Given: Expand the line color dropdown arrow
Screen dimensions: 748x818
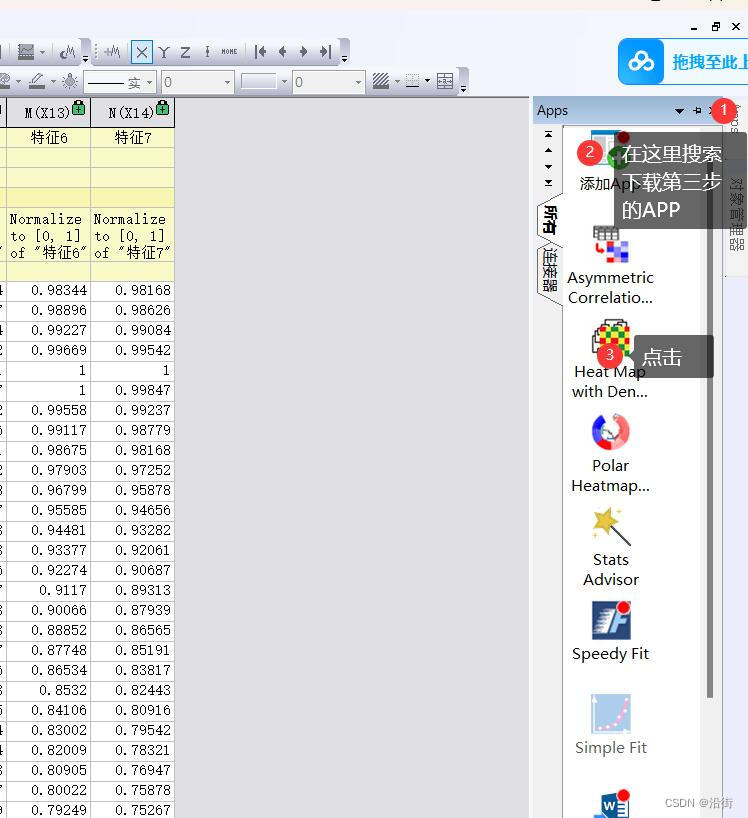Looking at the screenshot, I should pyautogui.click(x=53, y=81).
